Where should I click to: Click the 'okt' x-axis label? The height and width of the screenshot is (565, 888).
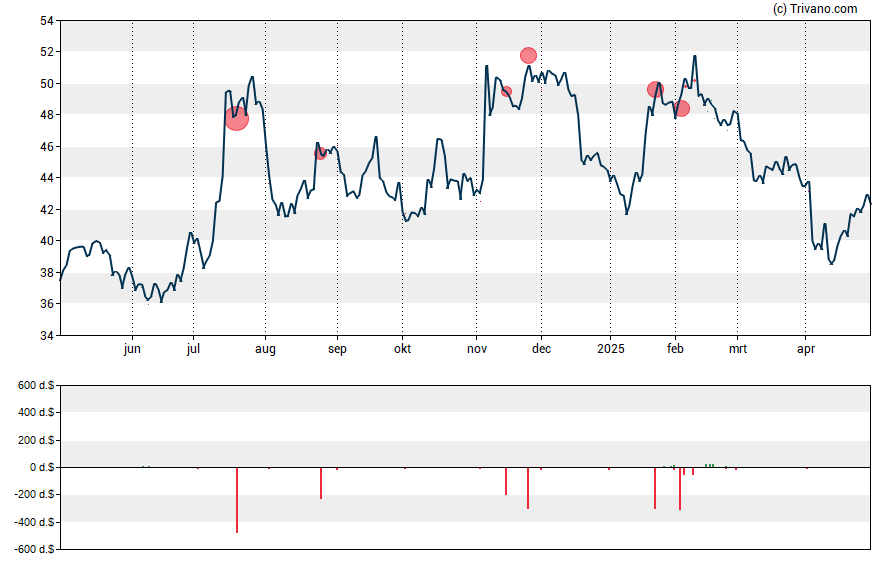(403, 349)
